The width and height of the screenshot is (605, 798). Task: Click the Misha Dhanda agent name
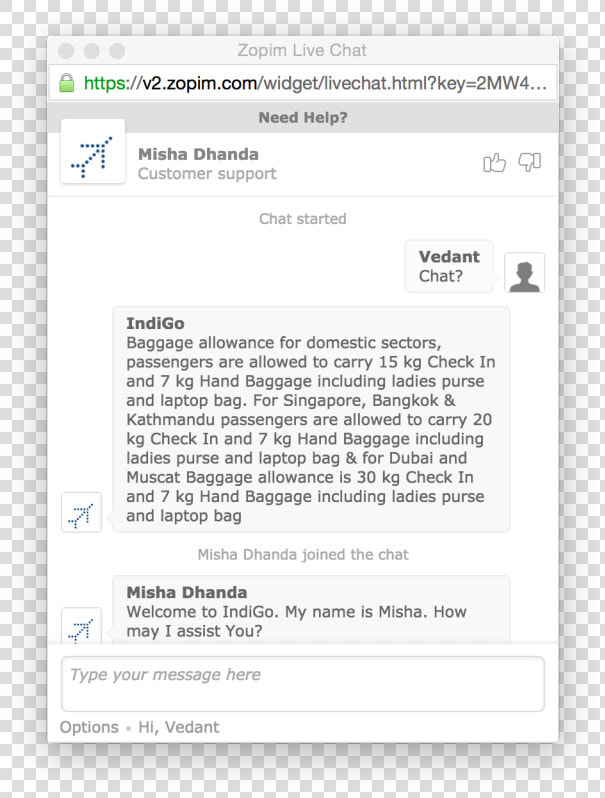(x=198, y=154)
